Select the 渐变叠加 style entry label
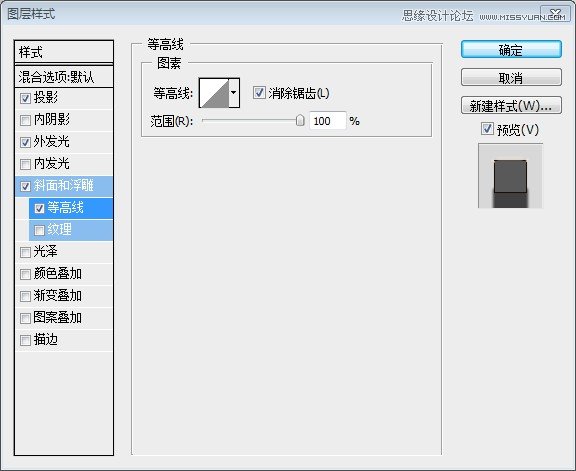576x471 pixels. click(58, 295)
